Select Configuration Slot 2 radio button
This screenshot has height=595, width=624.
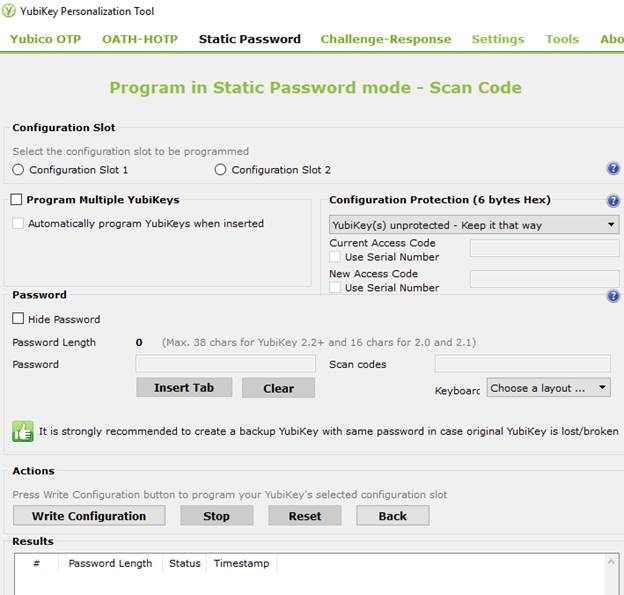[x=220, y=170]
